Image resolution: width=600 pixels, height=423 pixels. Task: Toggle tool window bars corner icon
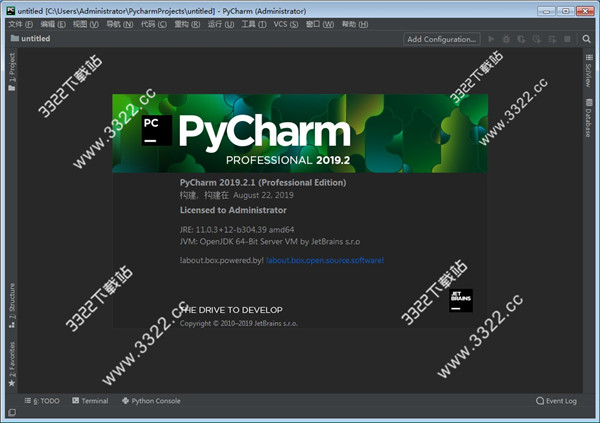point(12,413)
